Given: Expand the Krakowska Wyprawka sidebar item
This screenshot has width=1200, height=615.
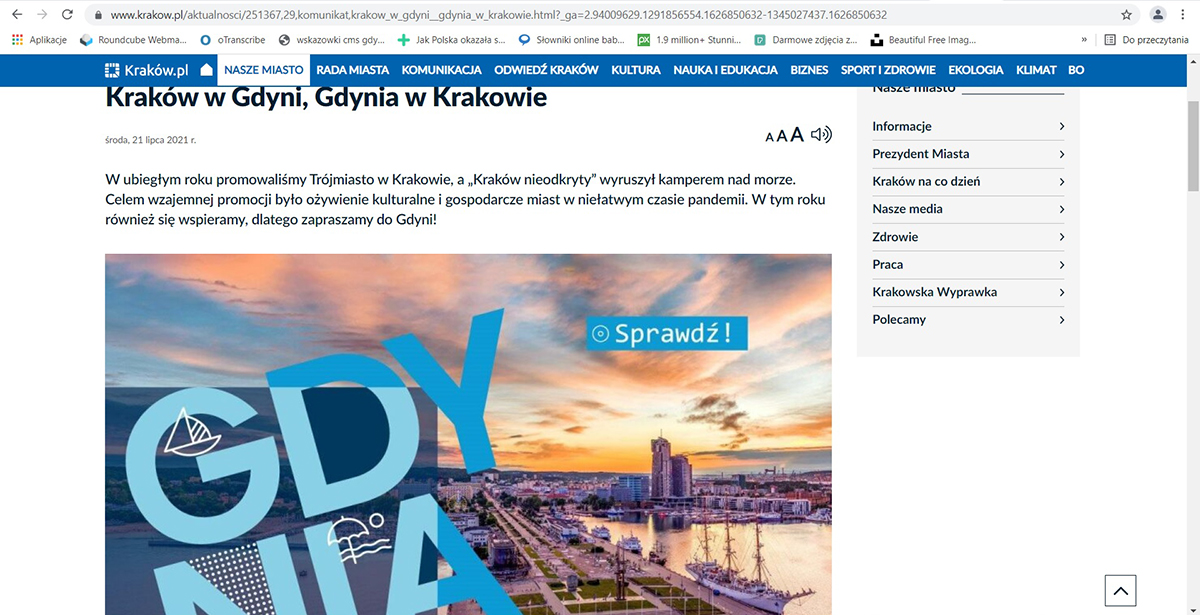Looking at the screenshot, I should click(x=967, y=292).
